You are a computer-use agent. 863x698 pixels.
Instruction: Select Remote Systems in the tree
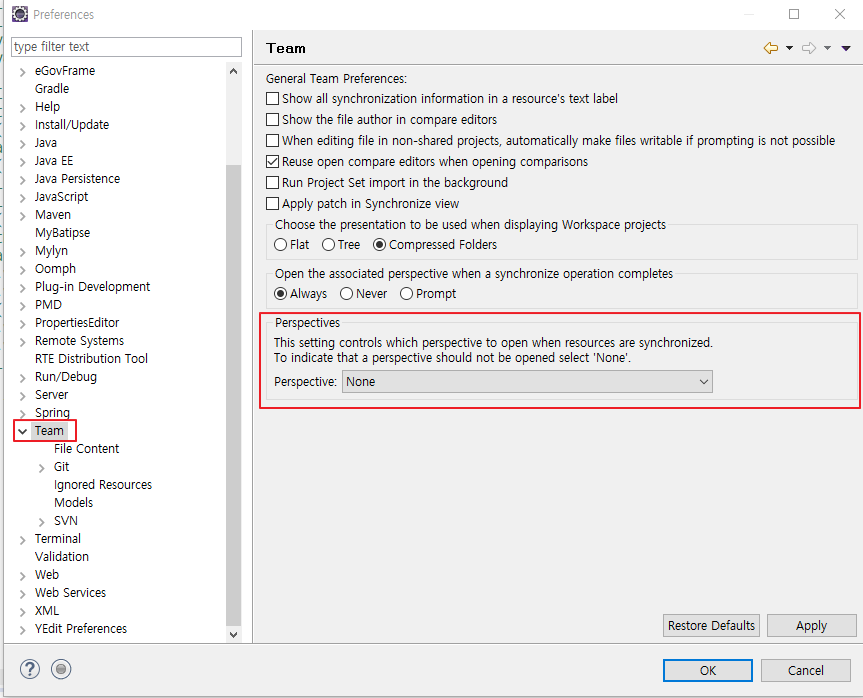(79, 341)
